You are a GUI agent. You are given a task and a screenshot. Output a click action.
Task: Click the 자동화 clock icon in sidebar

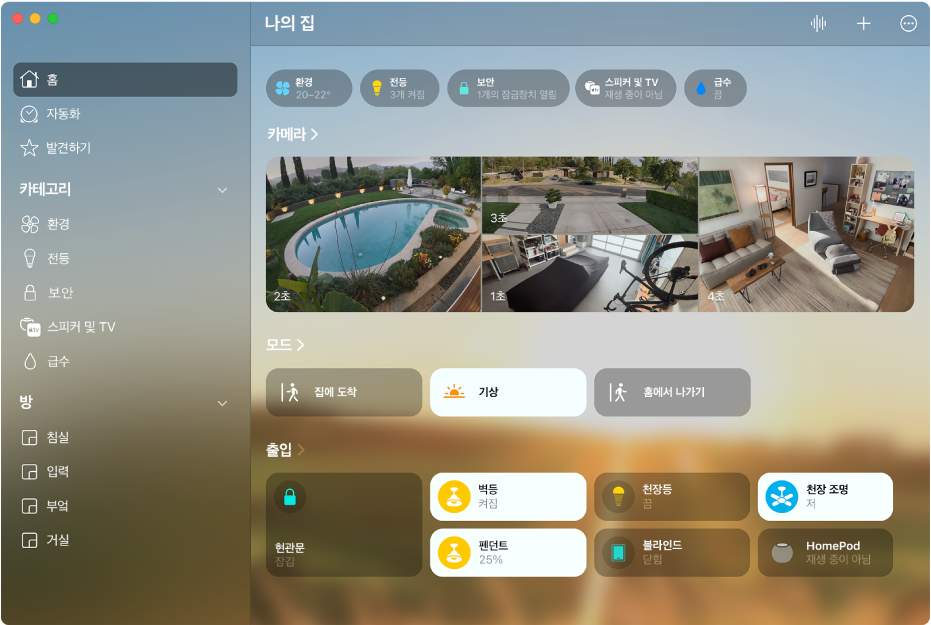(x=29, y=114)
